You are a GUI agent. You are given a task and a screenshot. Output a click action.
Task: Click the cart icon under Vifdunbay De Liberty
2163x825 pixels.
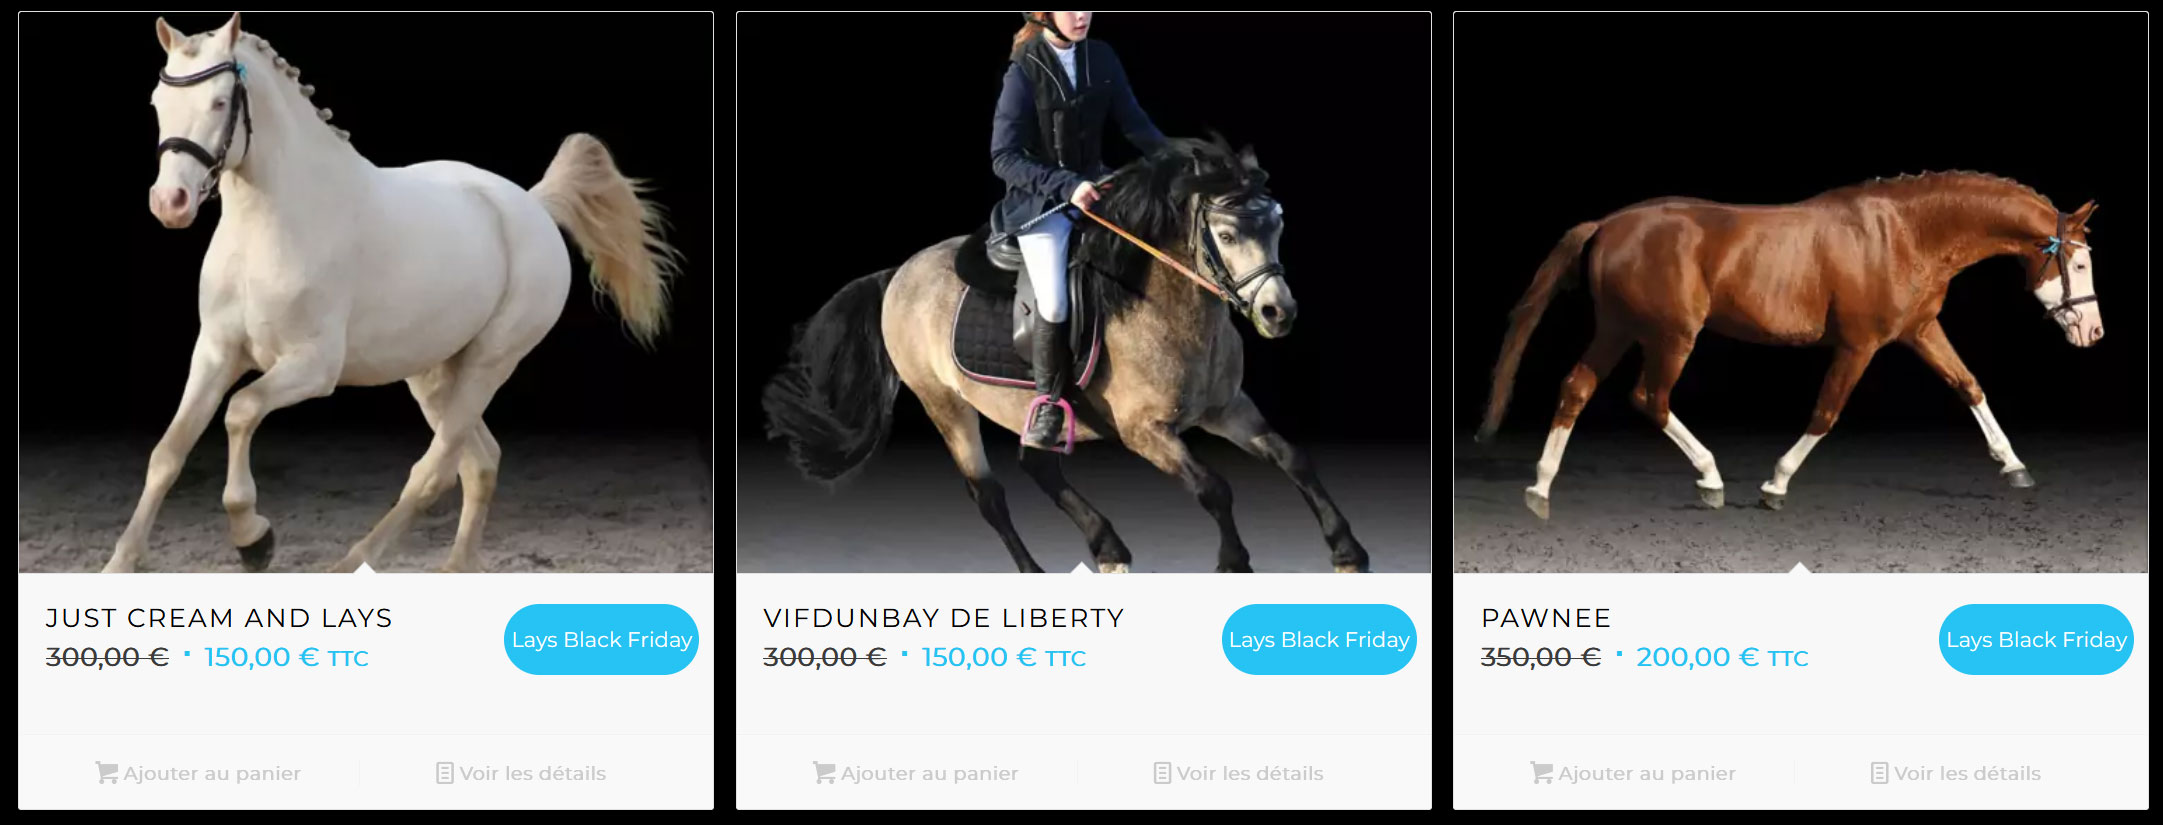click(x=823, y=773)
